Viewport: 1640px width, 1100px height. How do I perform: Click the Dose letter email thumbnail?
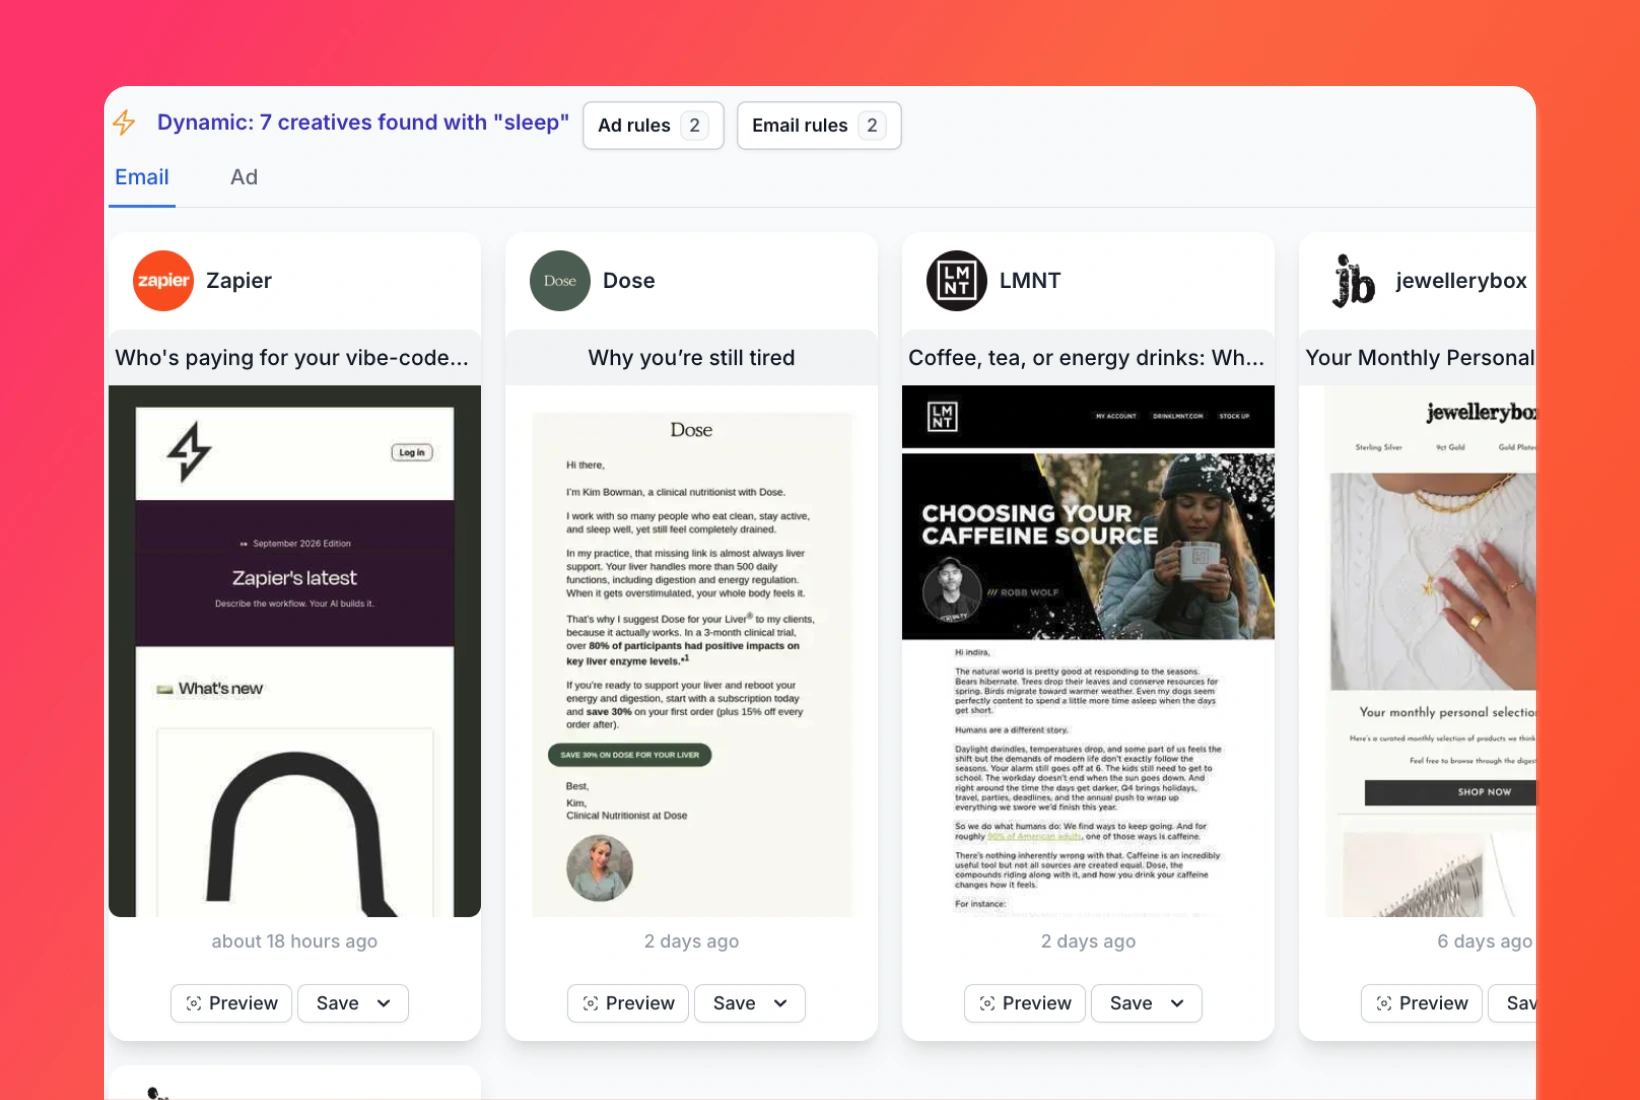click(692, 651)
